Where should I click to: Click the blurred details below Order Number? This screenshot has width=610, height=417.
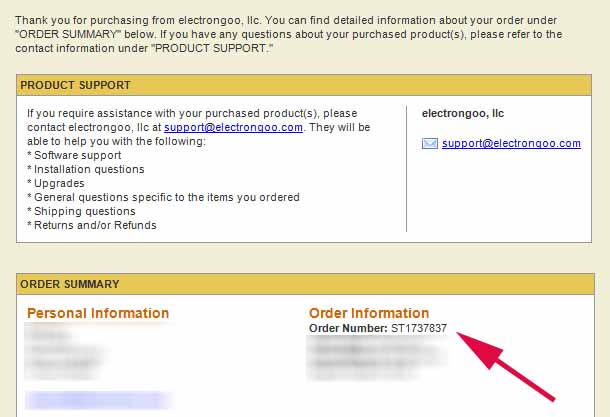click(377, 358)
